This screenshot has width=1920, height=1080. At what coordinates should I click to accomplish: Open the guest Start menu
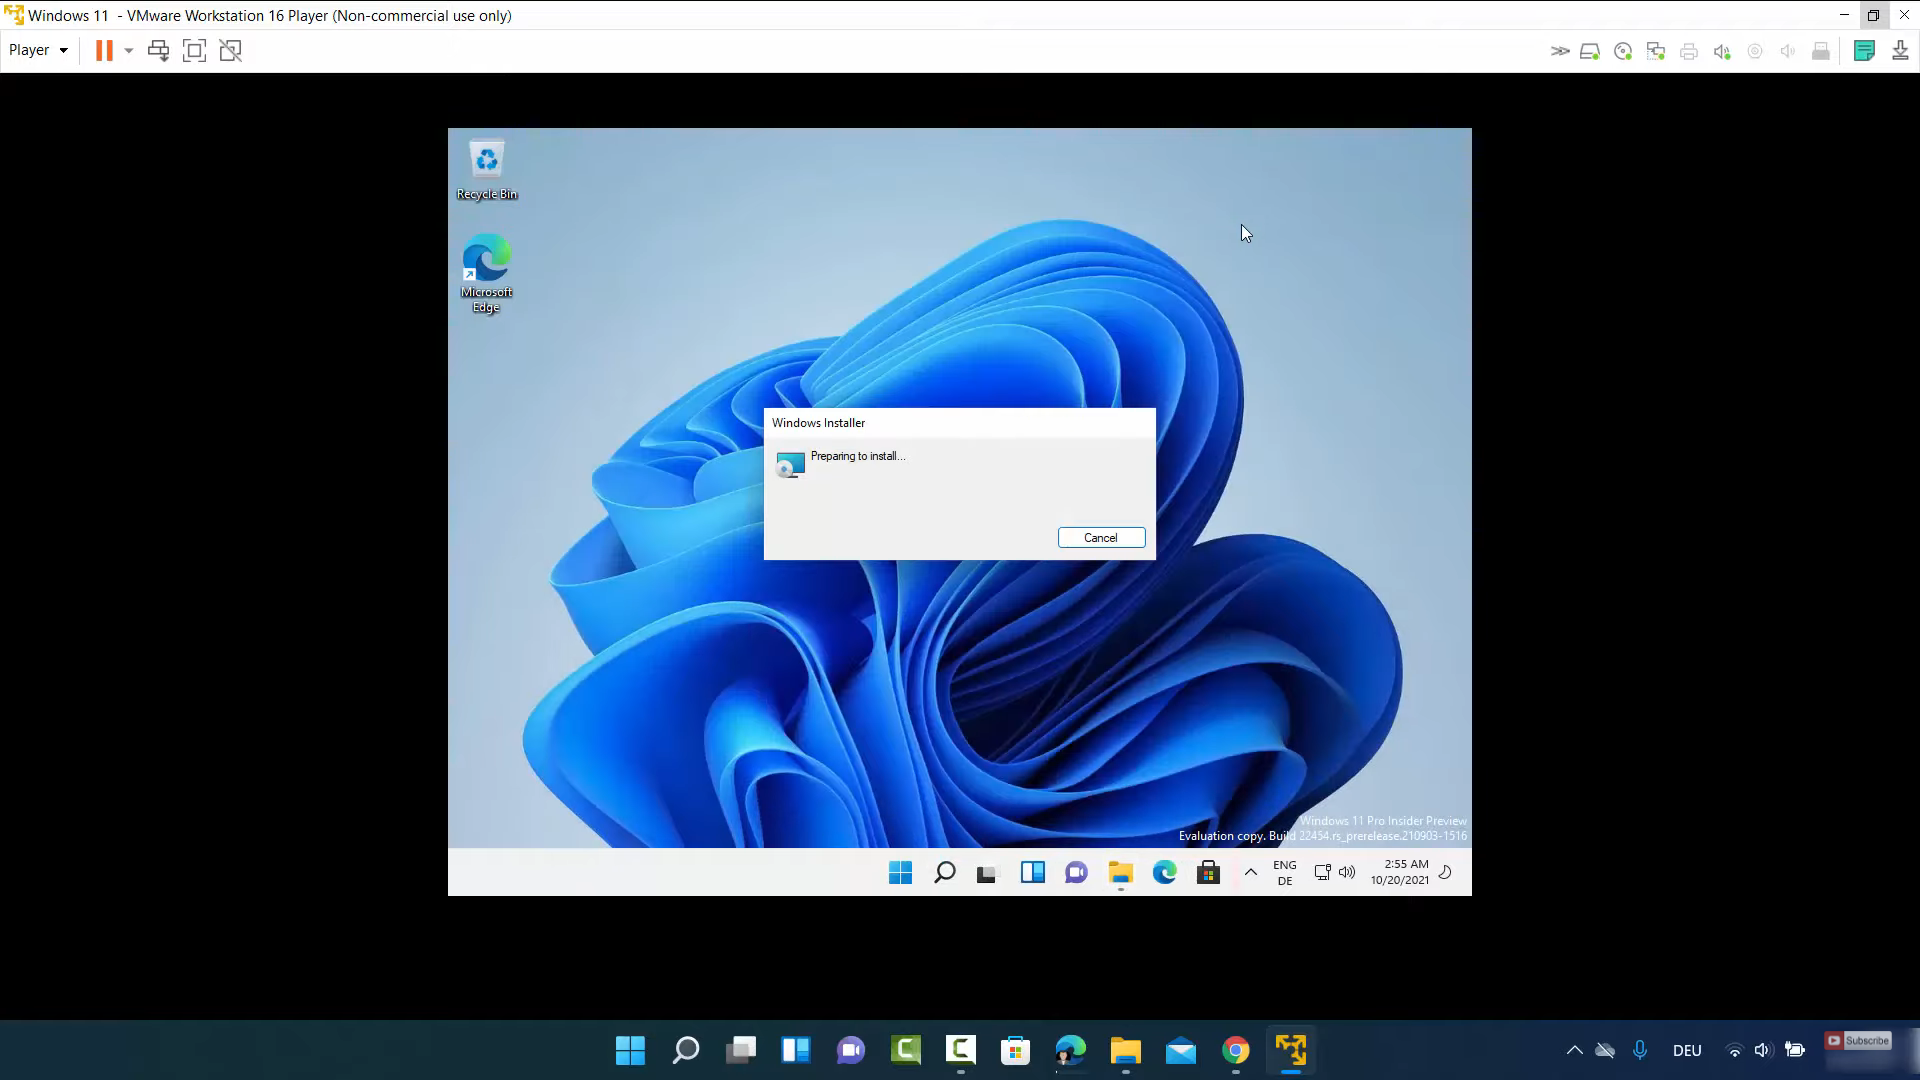(900, 873)
